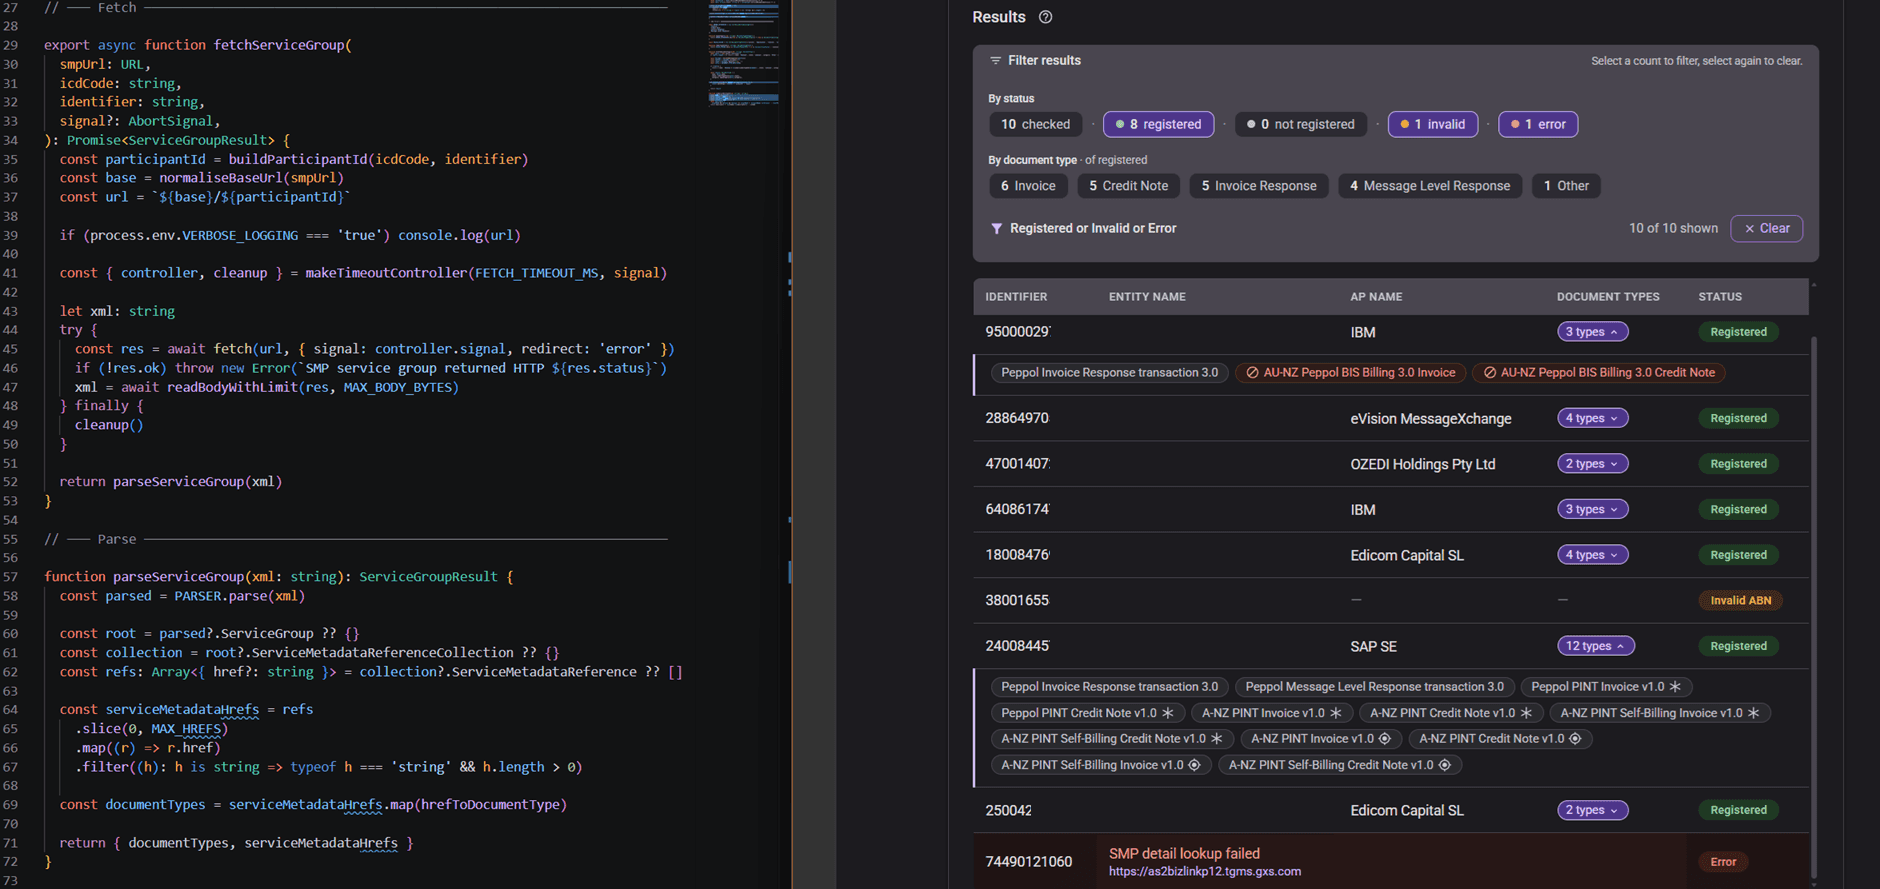Click AU-NZ Peppol BIS Billing 3.0 Credit Note chip
Screen dimensions: 1880x889
point(1599,373)
